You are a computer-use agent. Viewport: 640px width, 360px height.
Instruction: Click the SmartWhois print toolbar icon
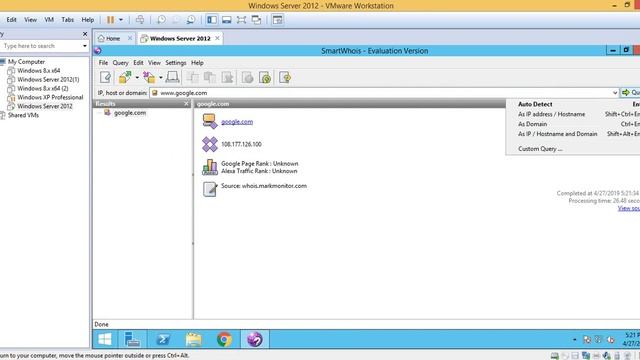(172, 77)
